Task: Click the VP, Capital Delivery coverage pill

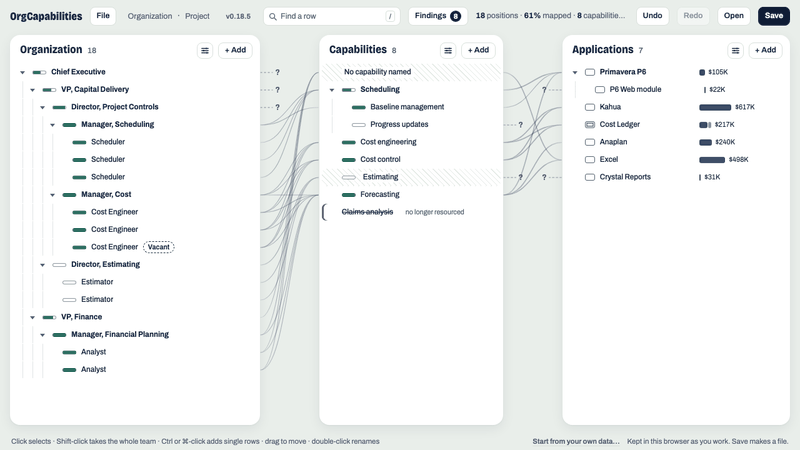Action: tap(49, 90)
